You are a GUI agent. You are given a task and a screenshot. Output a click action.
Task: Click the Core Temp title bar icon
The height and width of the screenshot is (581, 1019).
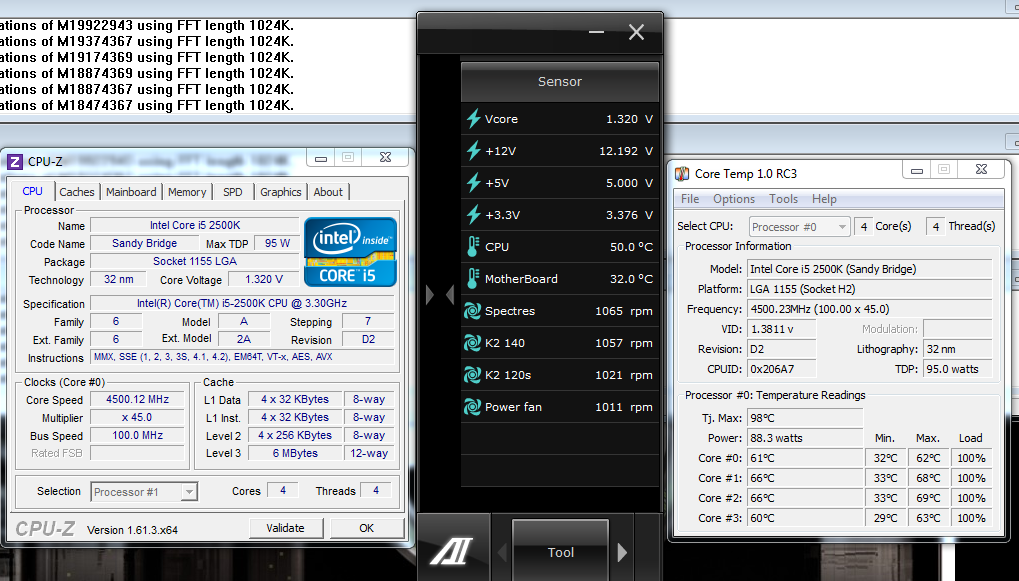pos(683,174)
